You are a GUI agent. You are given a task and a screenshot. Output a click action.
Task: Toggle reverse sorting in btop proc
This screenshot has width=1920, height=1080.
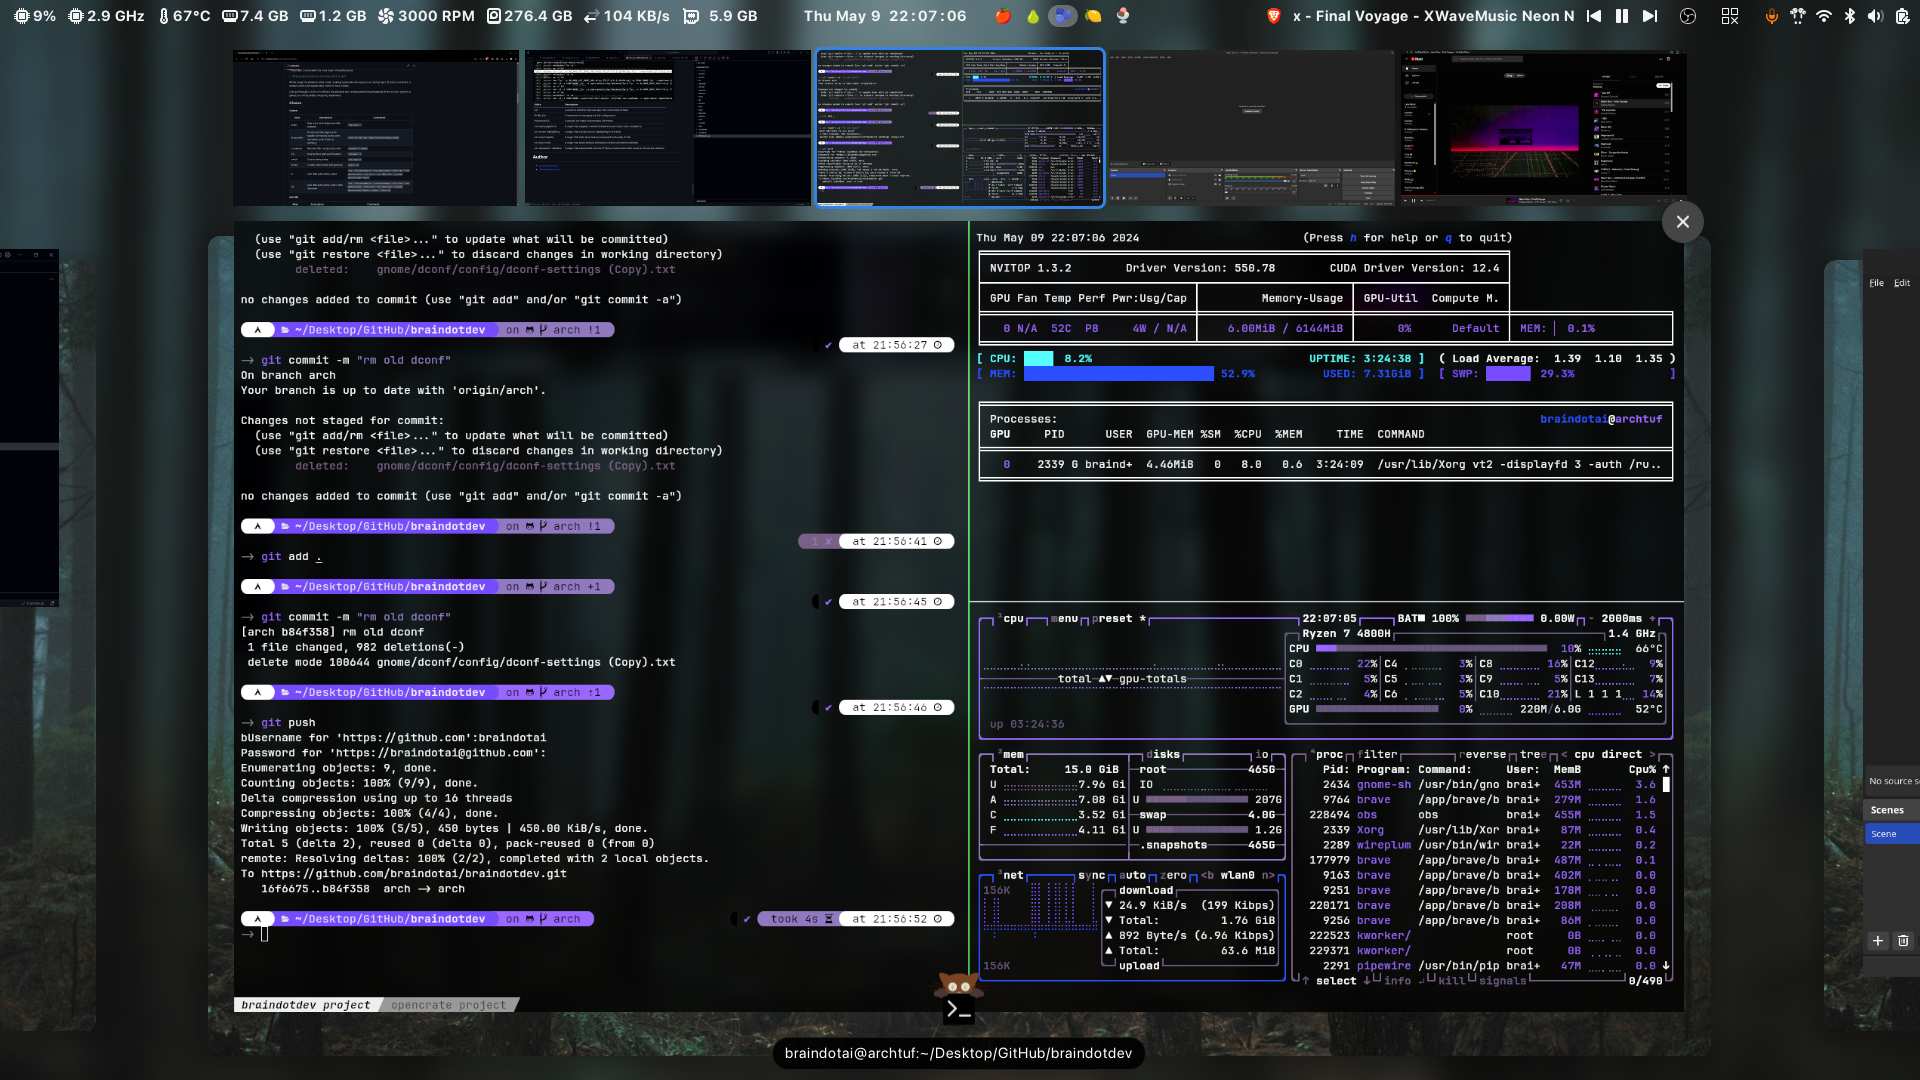1484,755
